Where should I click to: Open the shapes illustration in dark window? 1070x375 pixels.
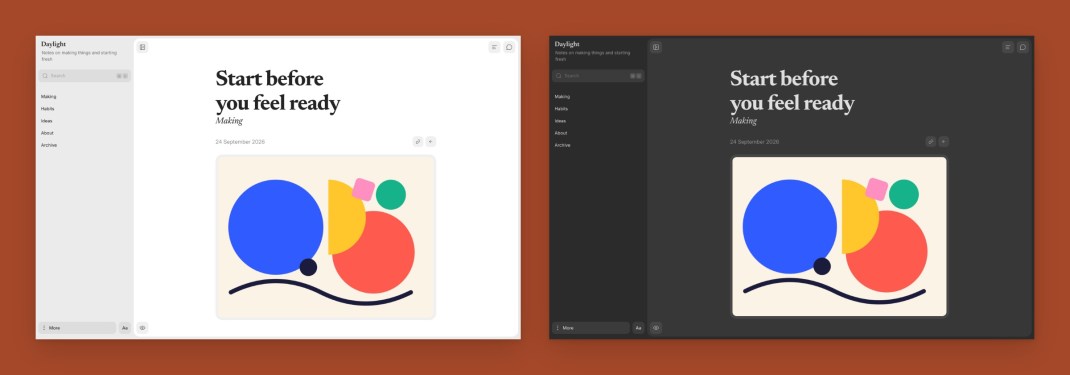click(x=839, y=237)
